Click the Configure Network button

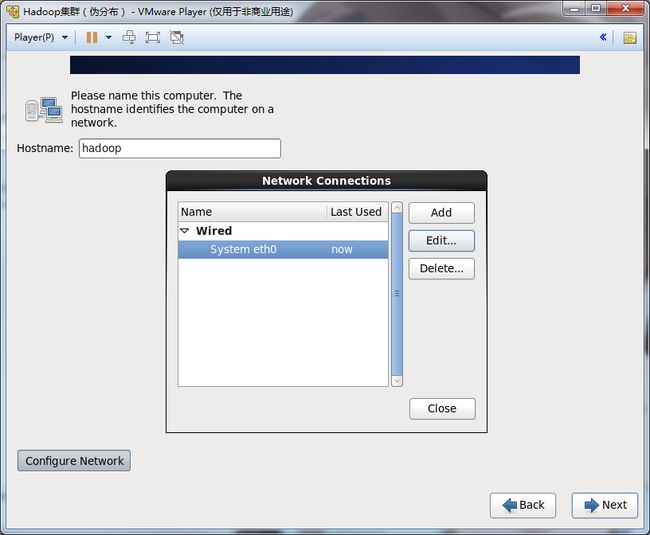[74, 461]
